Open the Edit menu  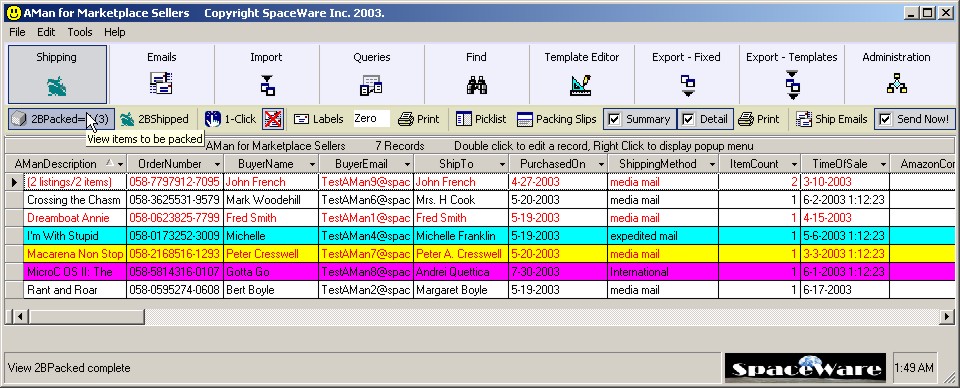click(x=46, y=32)
